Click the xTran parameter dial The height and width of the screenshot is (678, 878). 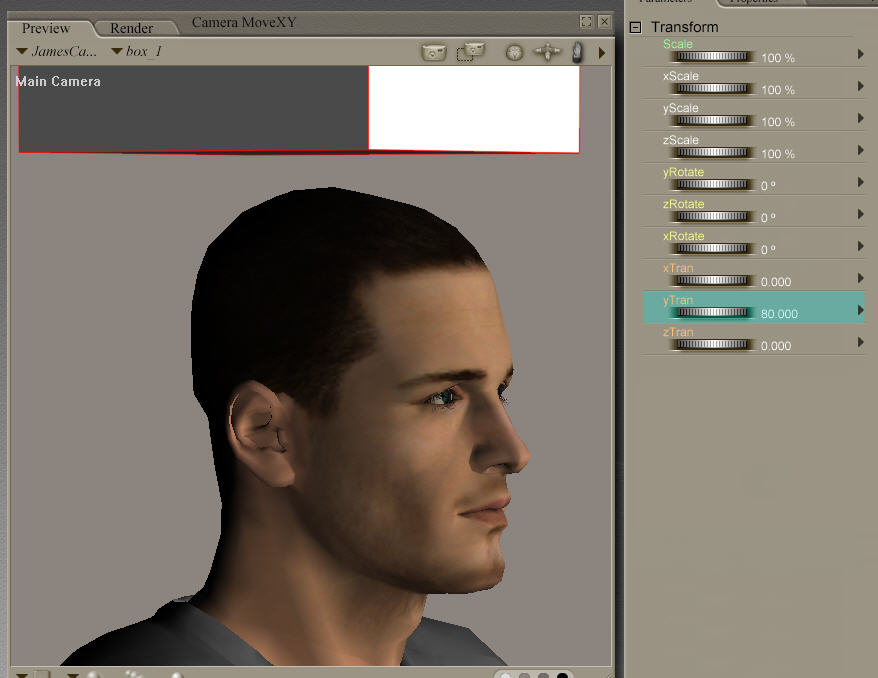712,280
